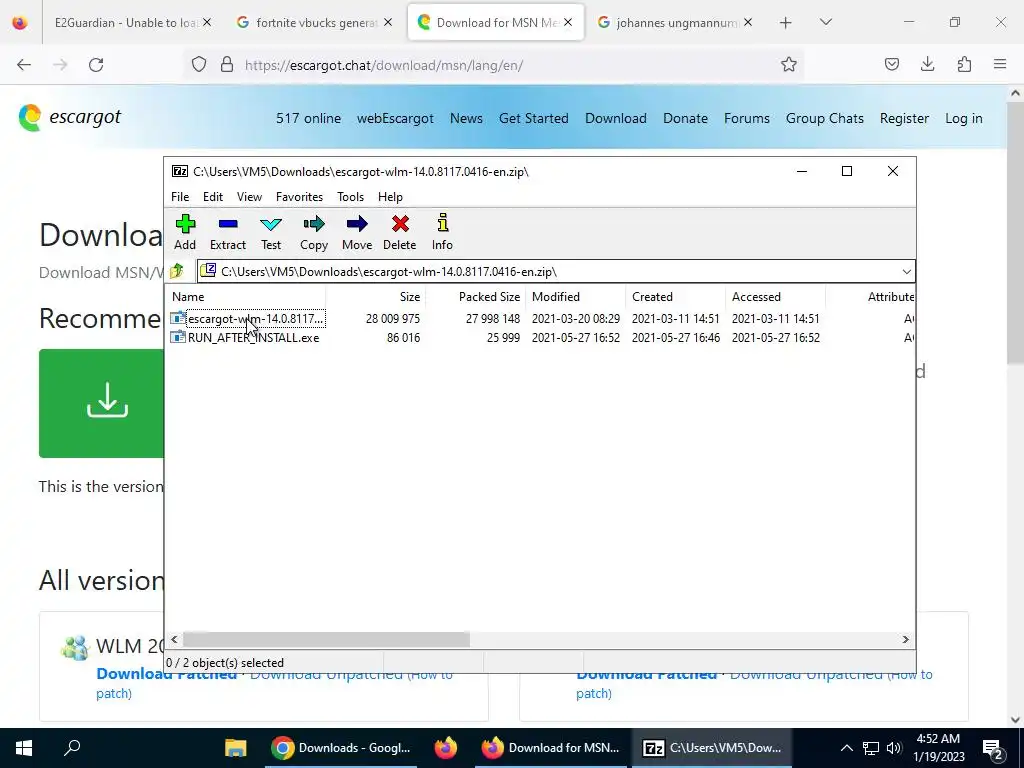Open the View menu in 7-Zip
This screenshot has height=768, width=1024.
pos(249,197)
